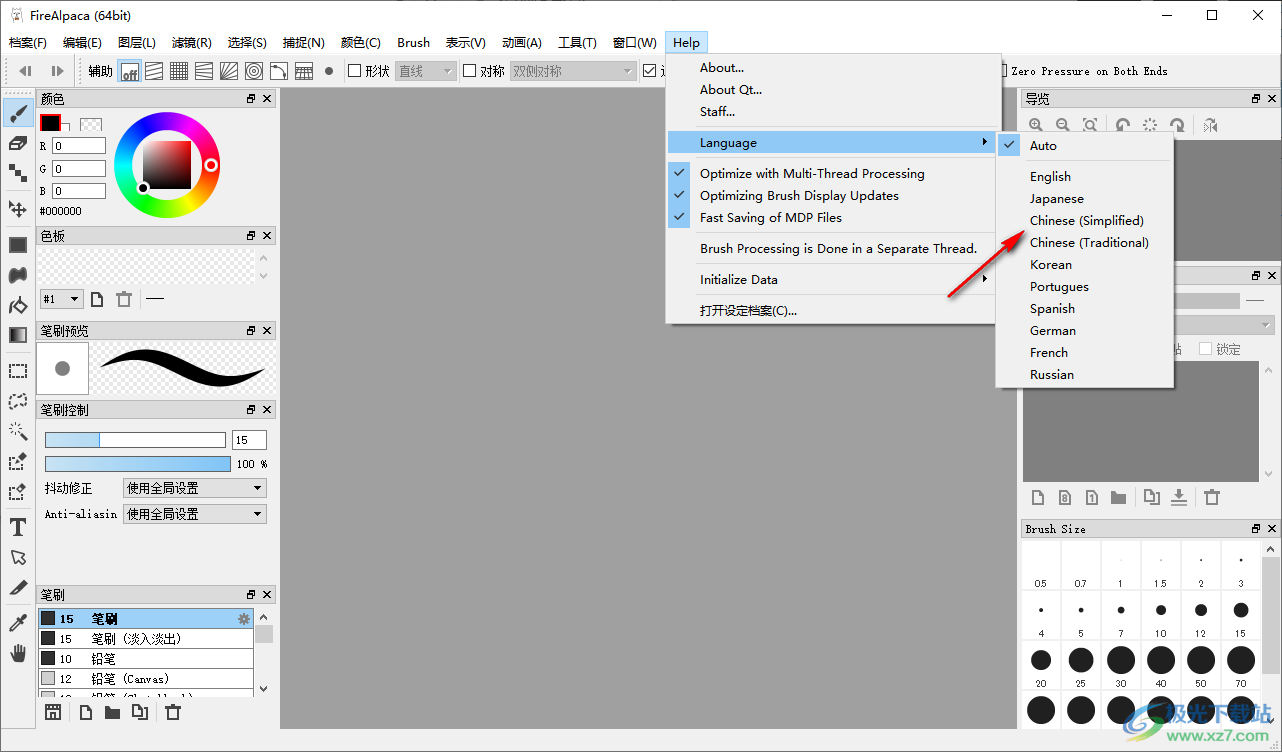Add new layer in layer panel
1282x752 pixels.
coord(1038,497)
